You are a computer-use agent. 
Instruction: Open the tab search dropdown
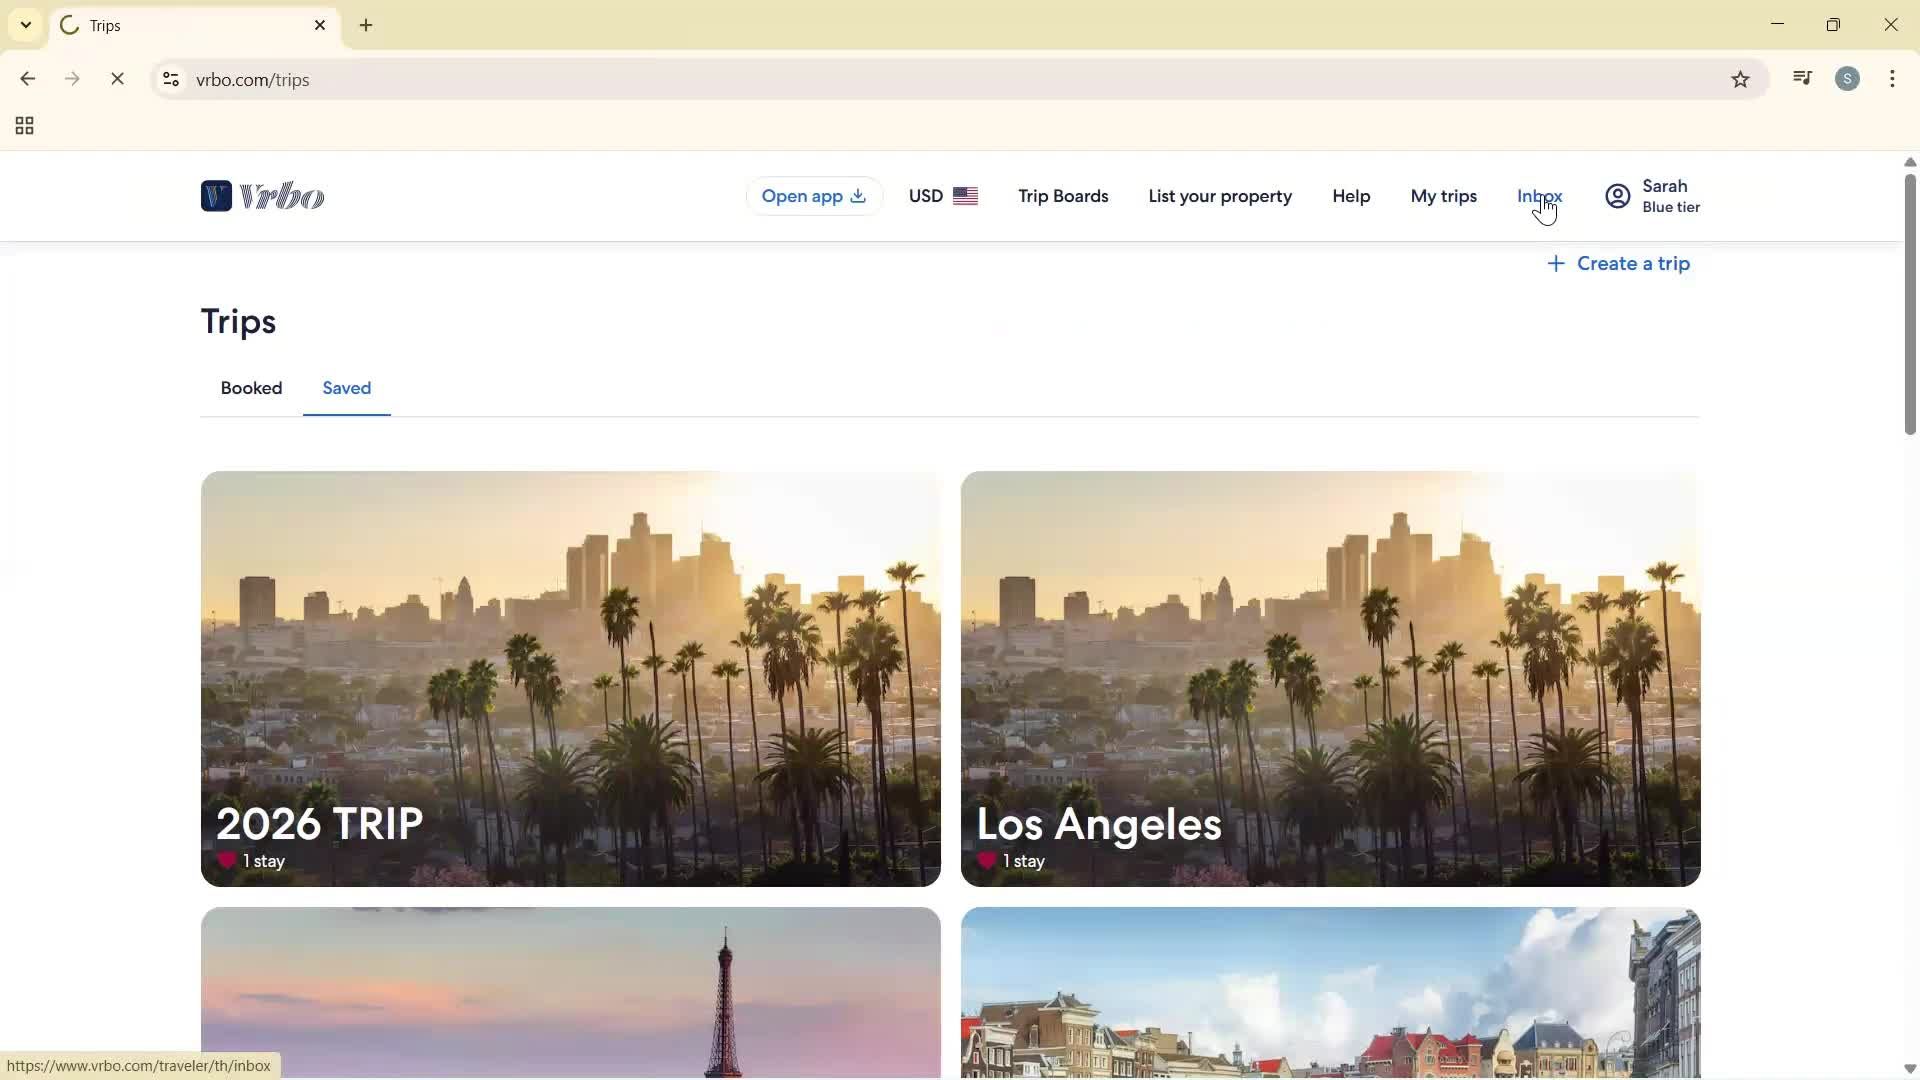pos(25,25)
